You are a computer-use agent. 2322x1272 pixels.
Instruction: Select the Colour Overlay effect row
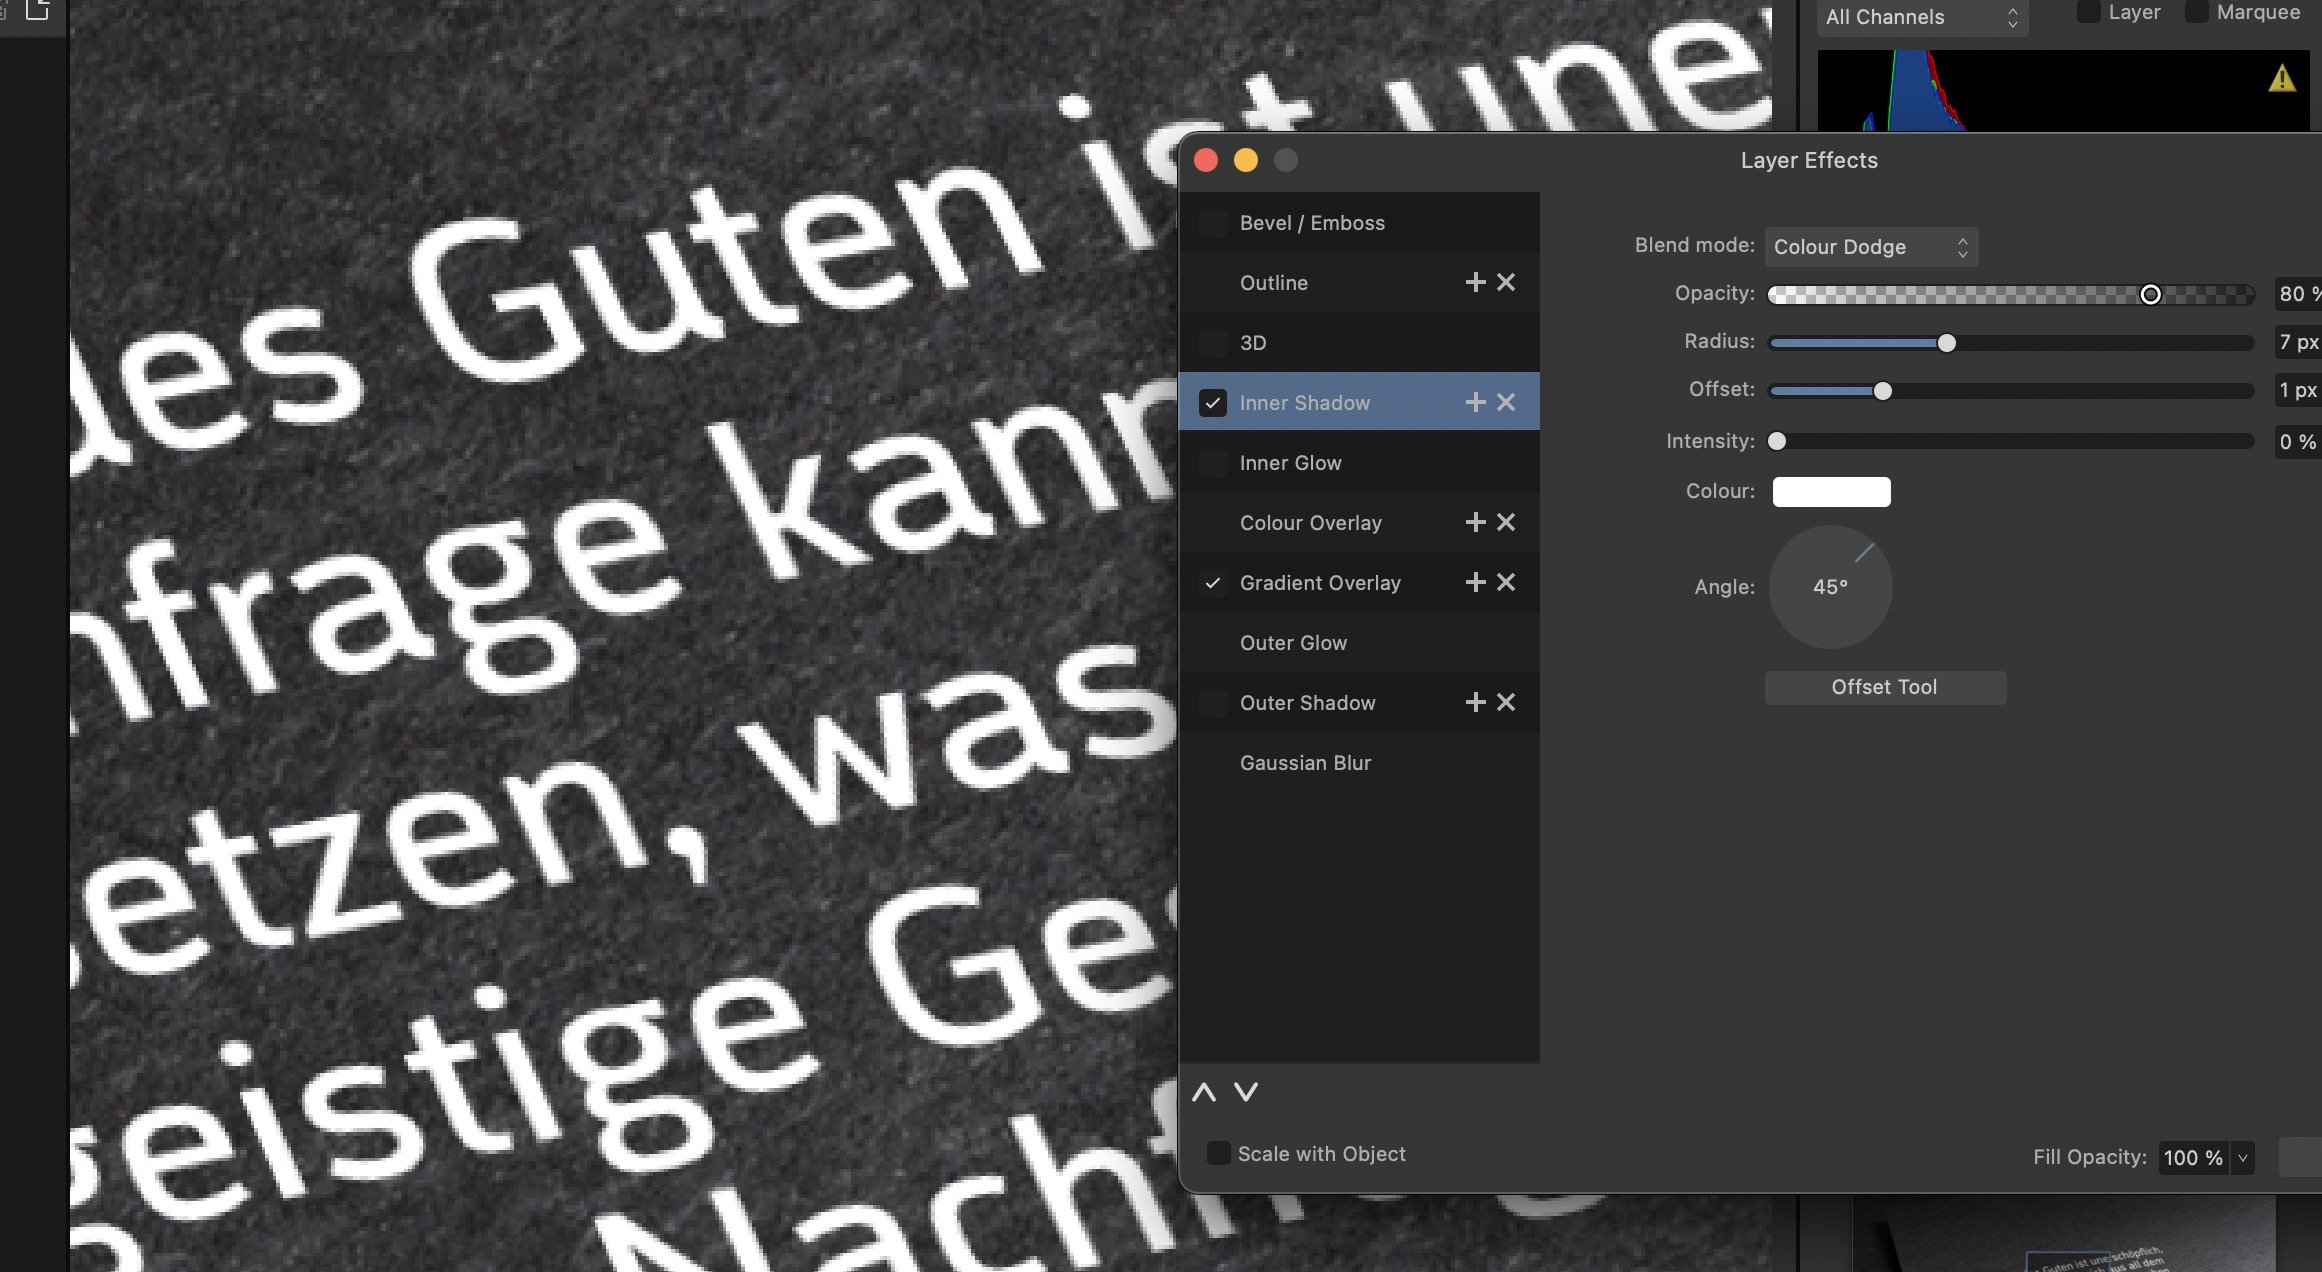1359,523
